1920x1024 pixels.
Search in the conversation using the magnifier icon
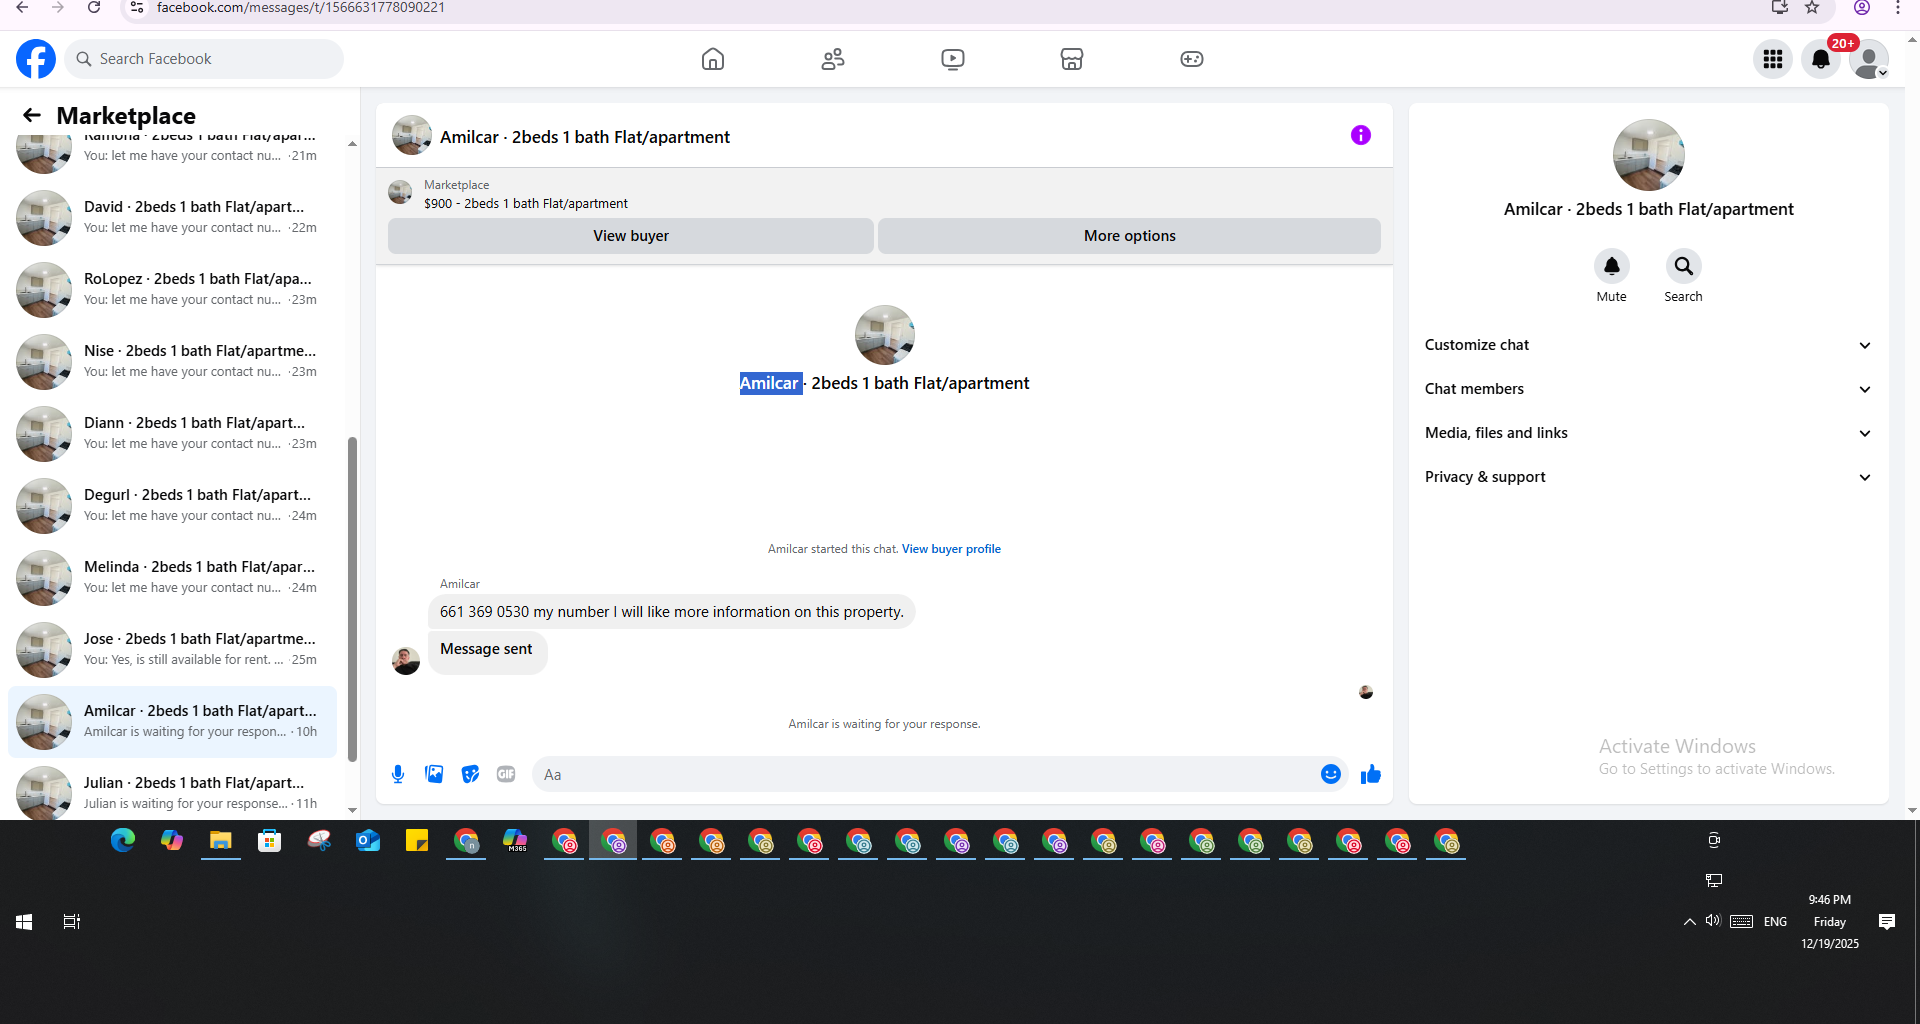coord(1684,266)
